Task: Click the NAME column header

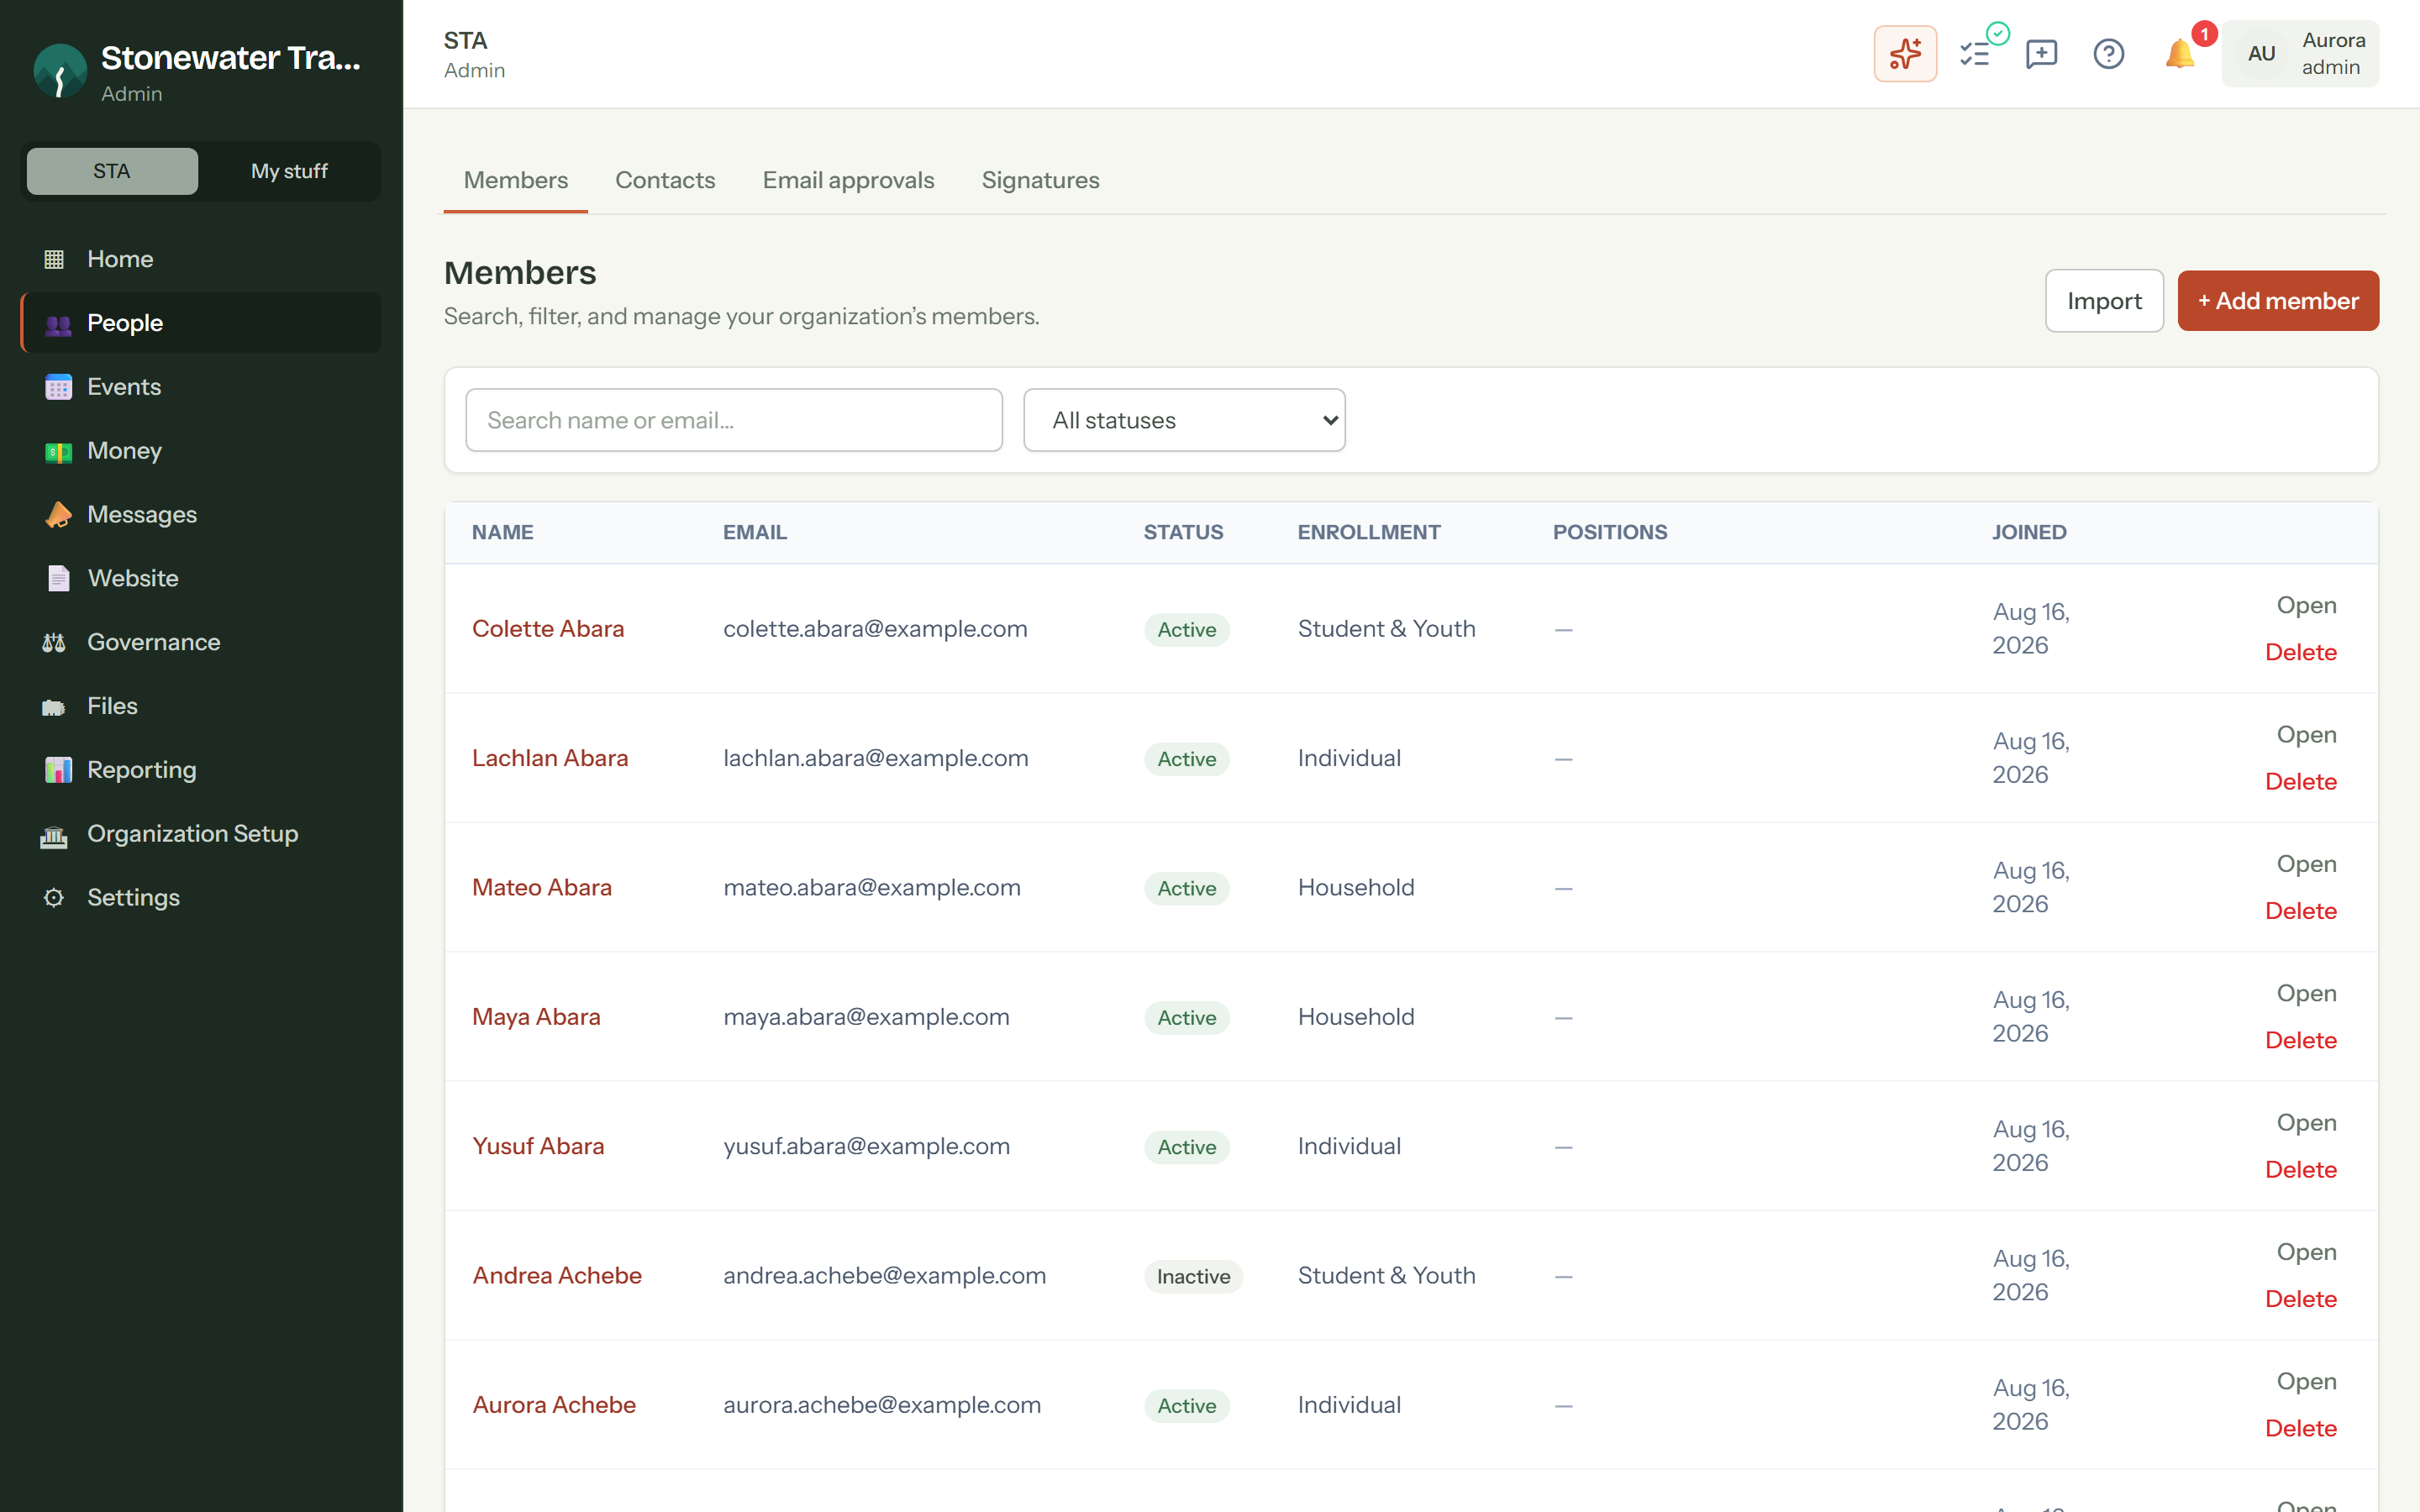Action: pos(503,533)
